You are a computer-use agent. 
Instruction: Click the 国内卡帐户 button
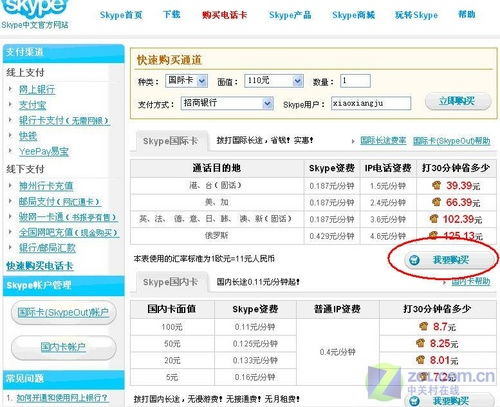coord(64,347)
